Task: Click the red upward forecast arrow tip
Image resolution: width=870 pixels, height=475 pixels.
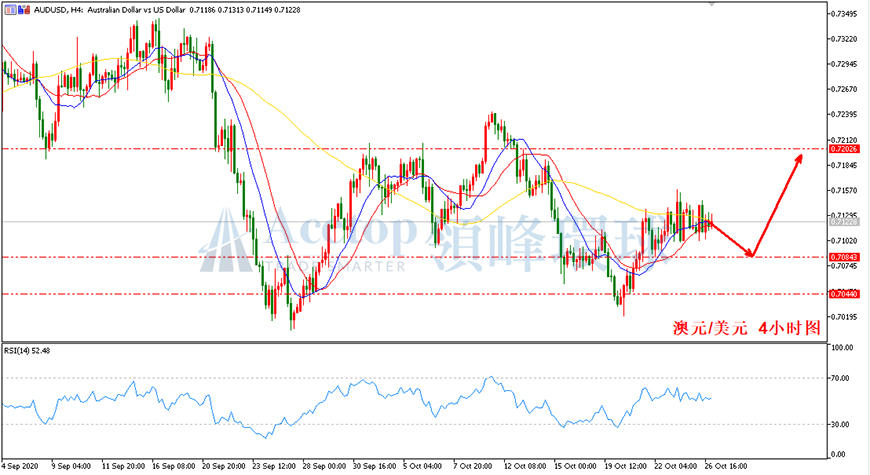Action: (x=800, y=158)
